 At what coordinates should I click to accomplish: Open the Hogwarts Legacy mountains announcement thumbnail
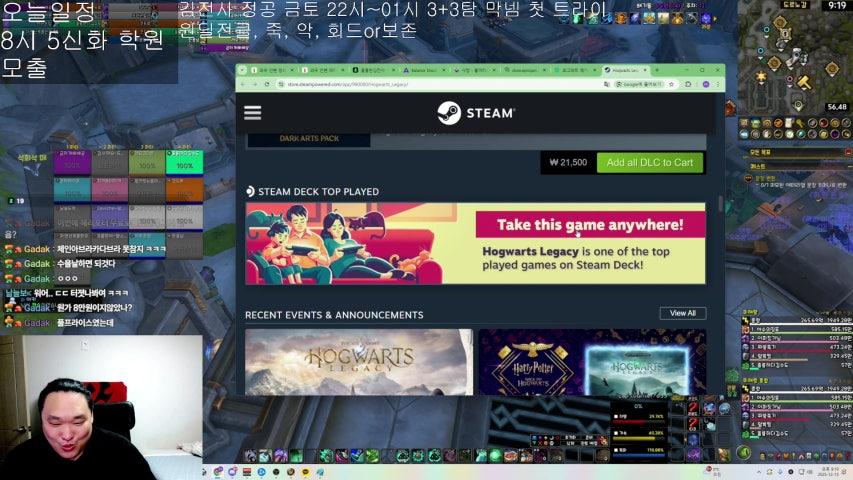[359, 362]
